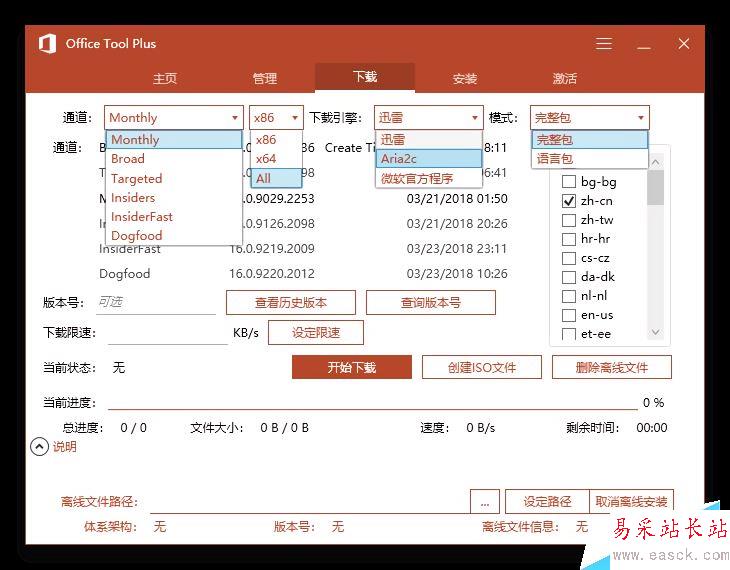The height and width of the screenshot is (570, 730).
Task: Open the 完整包 mode dropdown
Action: [589, 117]
